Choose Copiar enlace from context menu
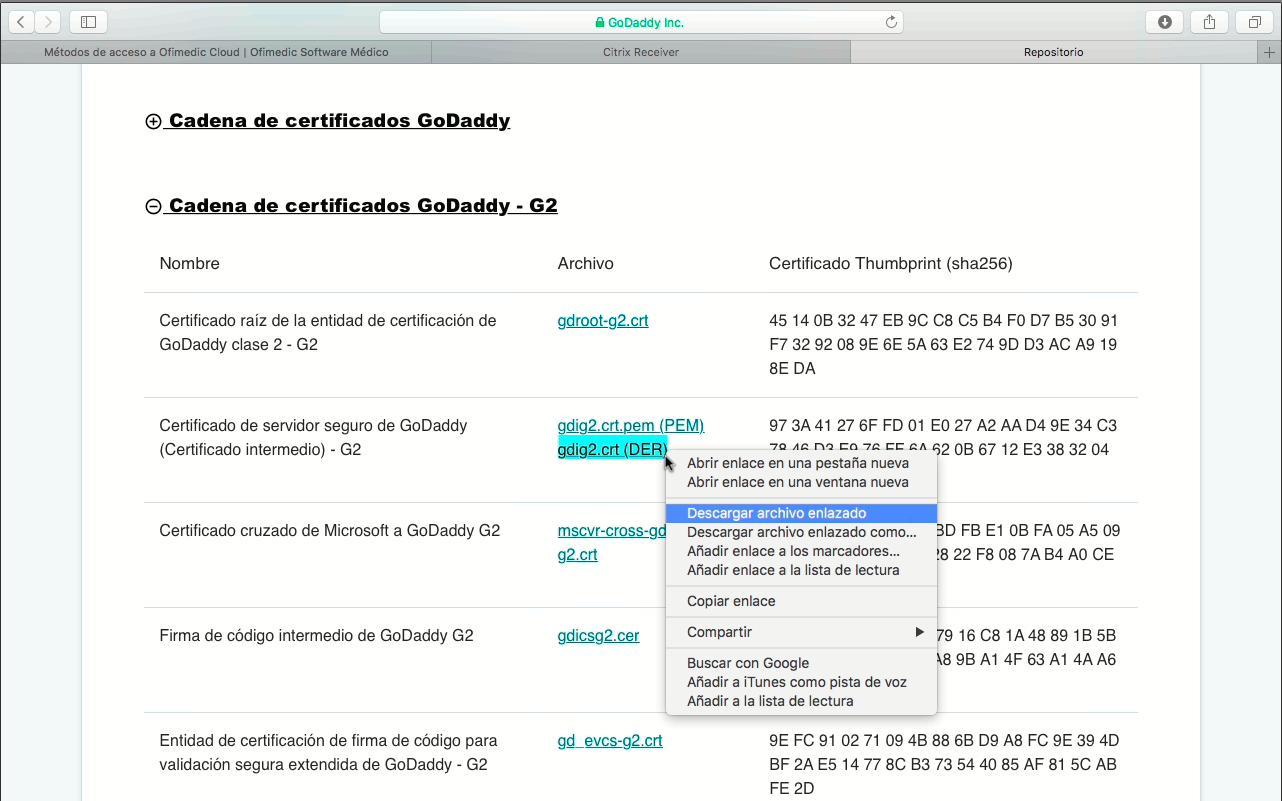 731,601
